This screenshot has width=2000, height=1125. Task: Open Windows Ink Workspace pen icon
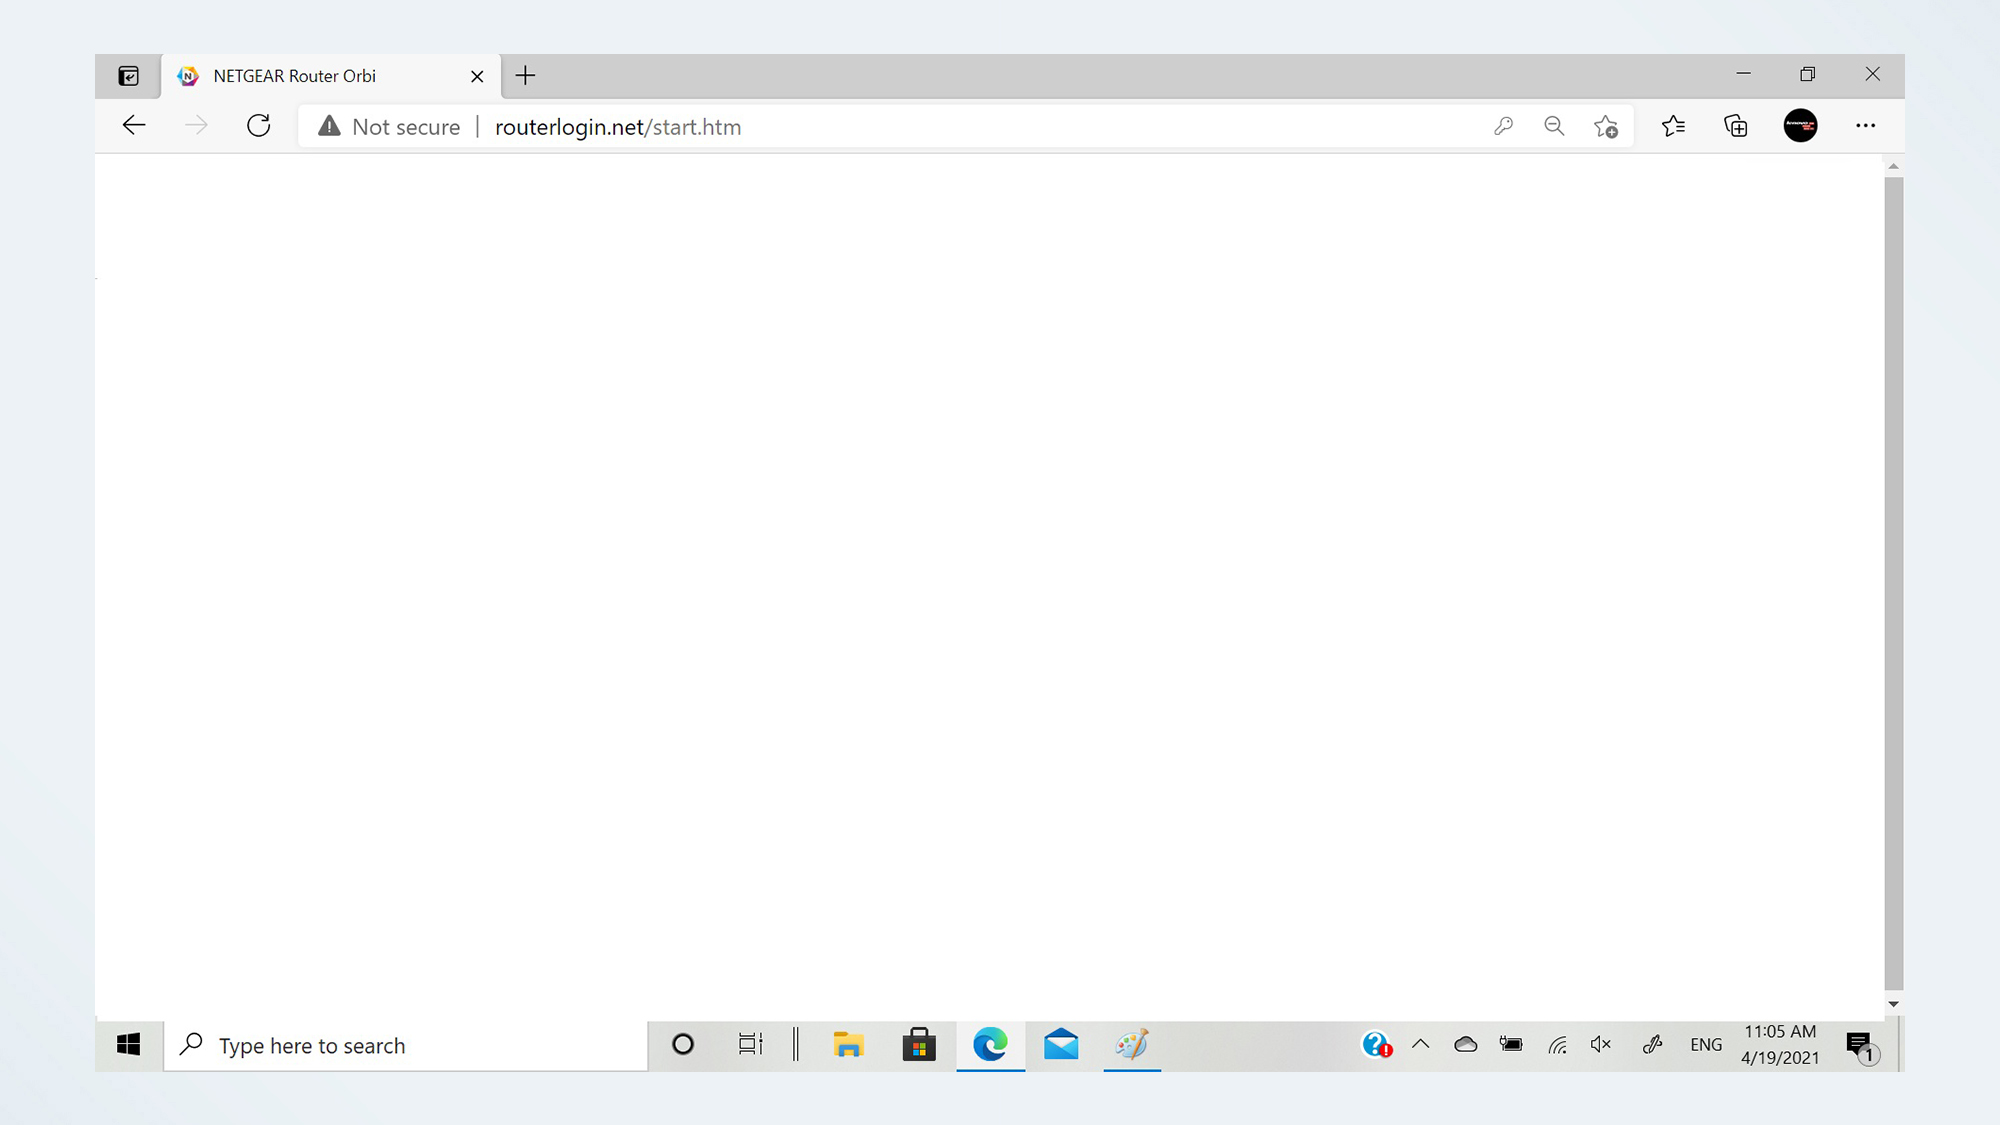(1653, 1045)
